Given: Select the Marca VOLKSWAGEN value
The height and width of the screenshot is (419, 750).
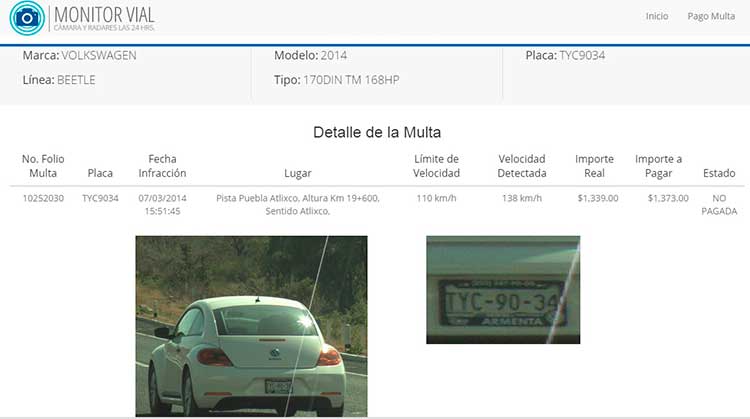Looking at the screenshot, I should pyautogui.click(x=99, y=55).
